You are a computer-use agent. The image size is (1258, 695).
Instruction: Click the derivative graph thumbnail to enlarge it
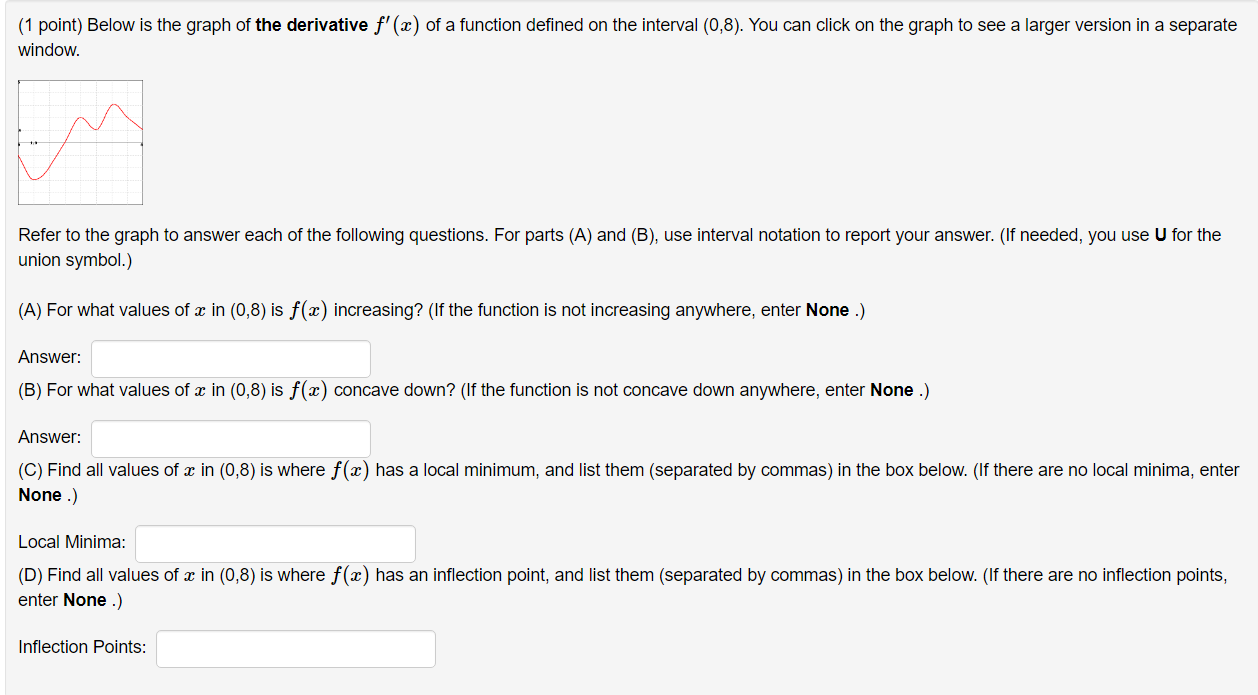pyautogui.click(x=80, y=142)
